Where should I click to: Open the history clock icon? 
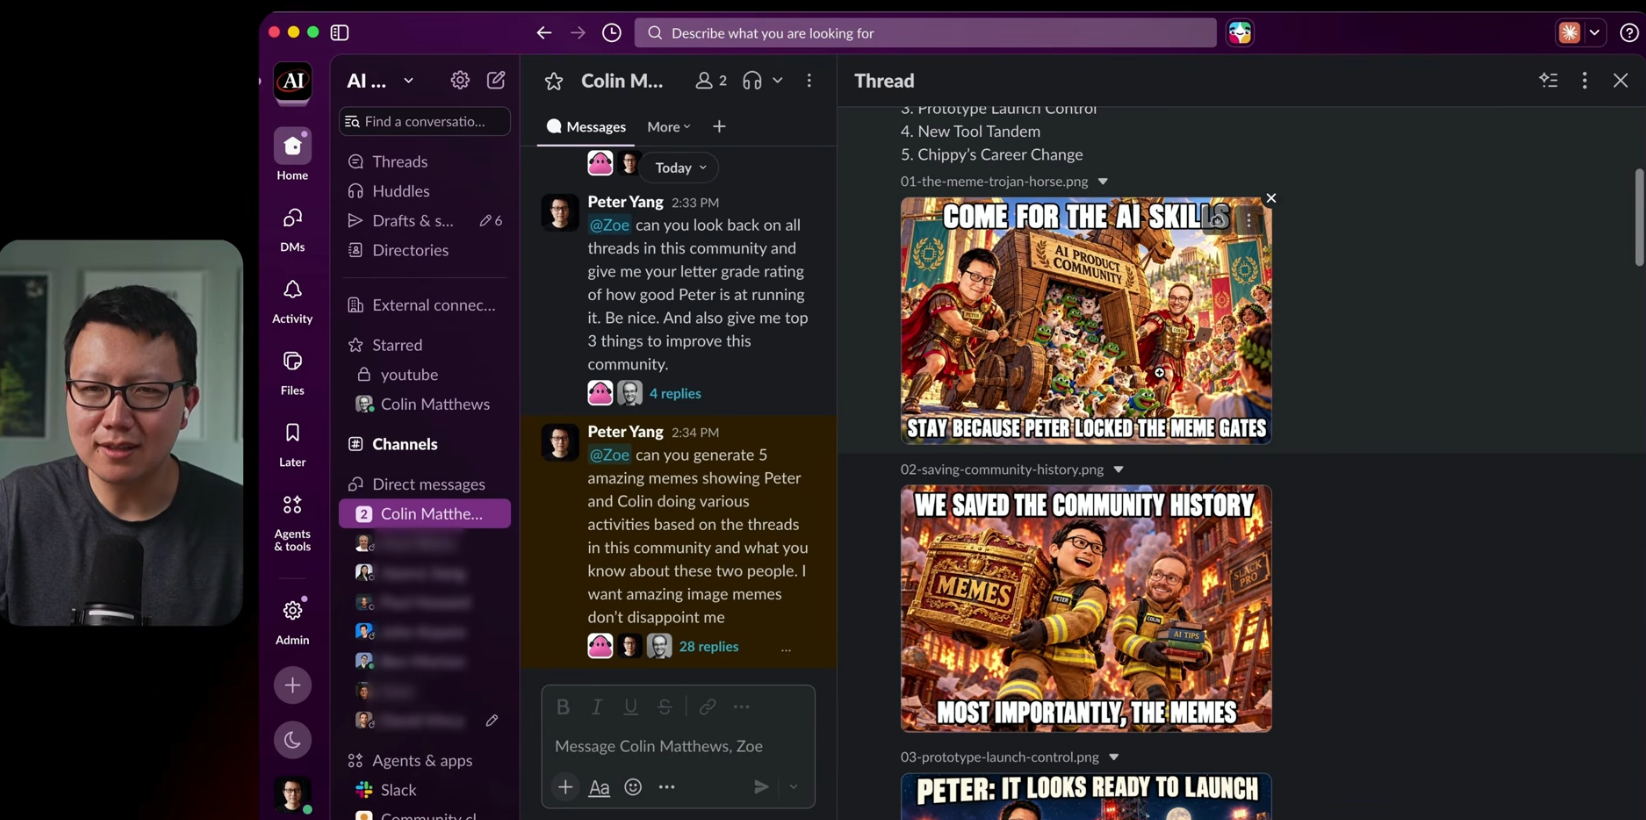612,33
